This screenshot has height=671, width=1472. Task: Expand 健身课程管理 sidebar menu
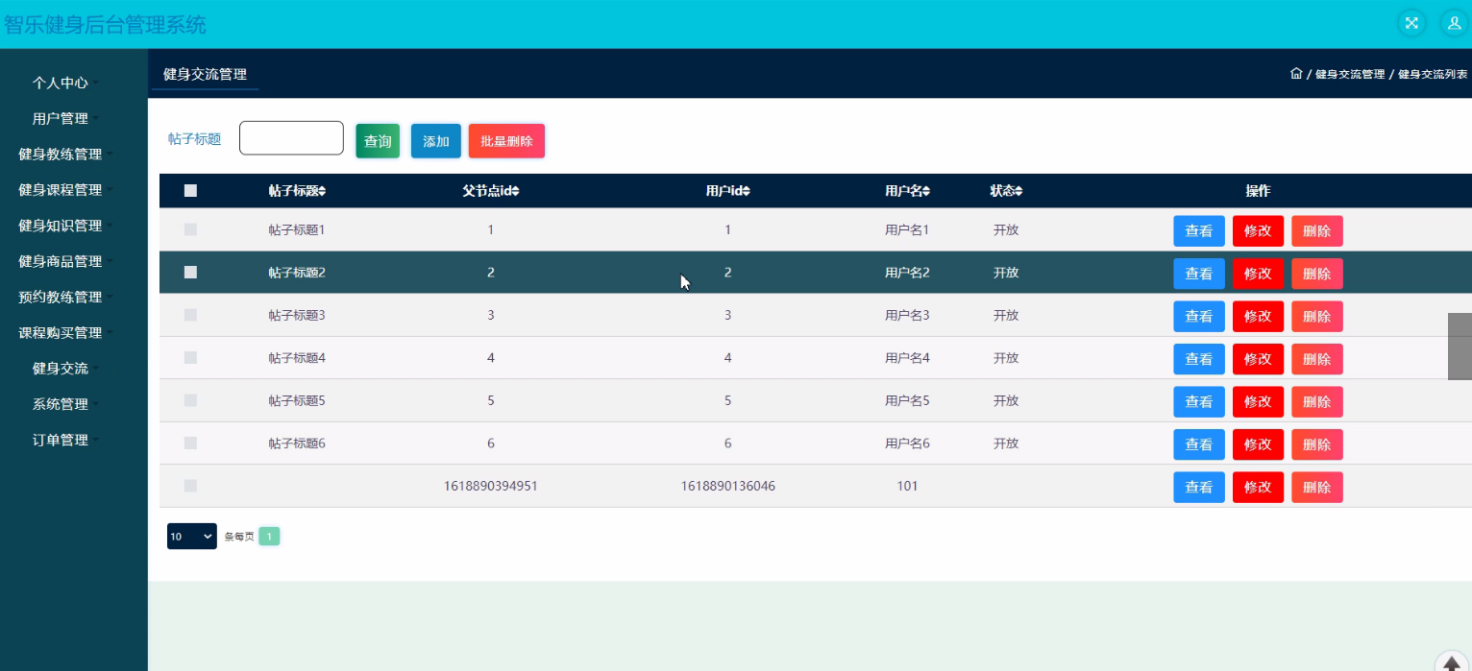(60, 190)
